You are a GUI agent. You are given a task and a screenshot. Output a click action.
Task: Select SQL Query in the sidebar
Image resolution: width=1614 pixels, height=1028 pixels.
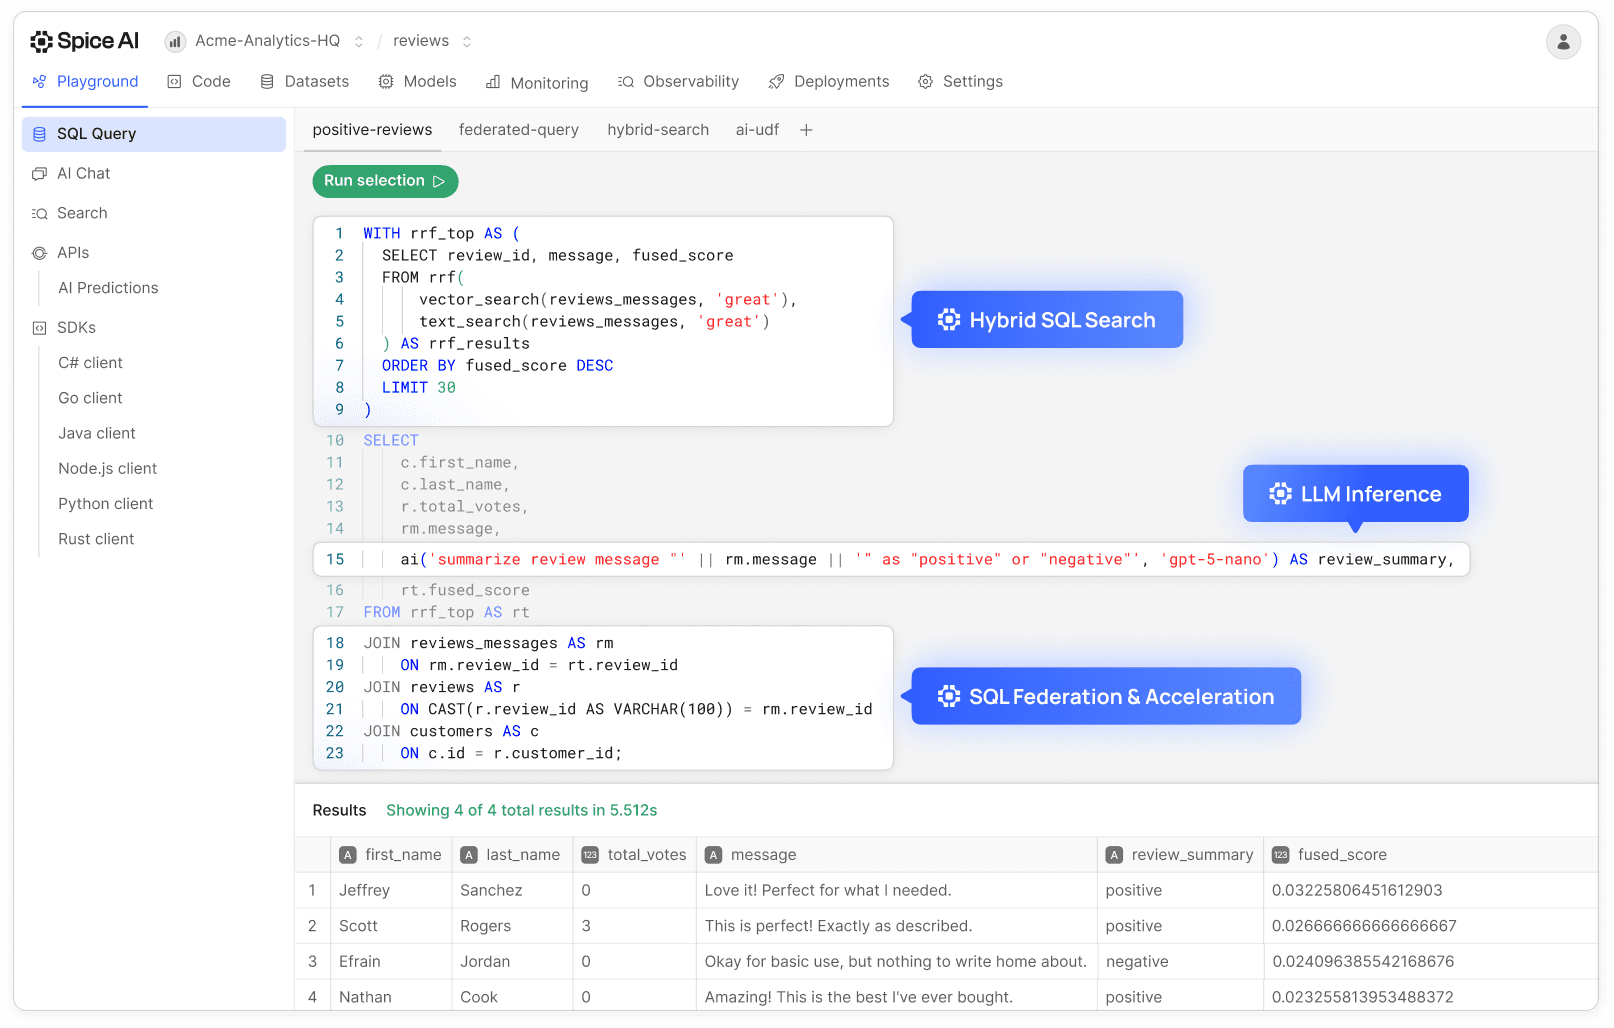click(x=97, y=133)
